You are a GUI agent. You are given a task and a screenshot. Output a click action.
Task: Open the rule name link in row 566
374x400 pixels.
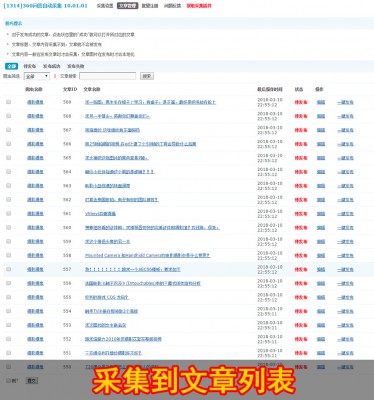(x=35, y=144)
